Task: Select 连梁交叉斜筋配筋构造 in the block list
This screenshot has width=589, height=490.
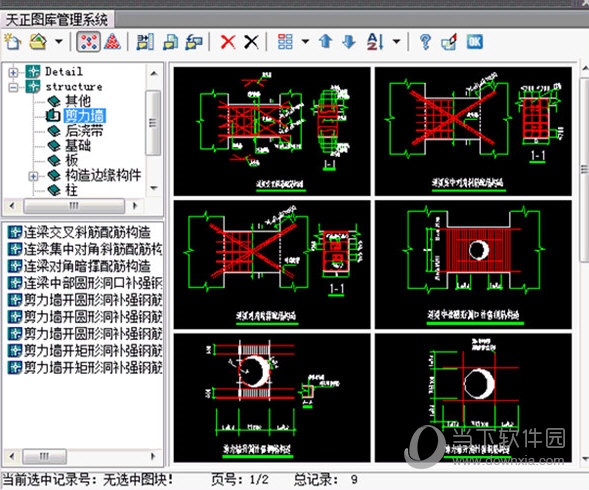Action: click(x=87, y=233)
